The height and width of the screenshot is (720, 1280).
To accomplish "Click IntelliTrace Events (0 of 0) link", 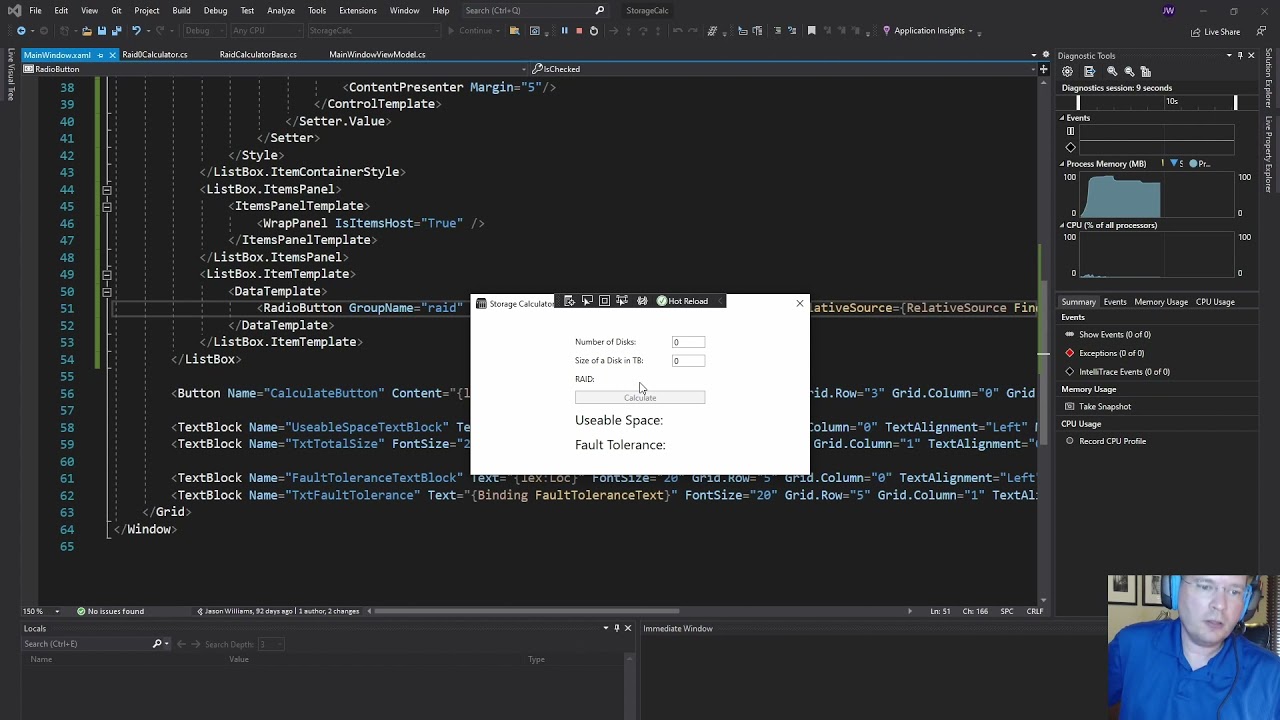I will click(1124, 372).
